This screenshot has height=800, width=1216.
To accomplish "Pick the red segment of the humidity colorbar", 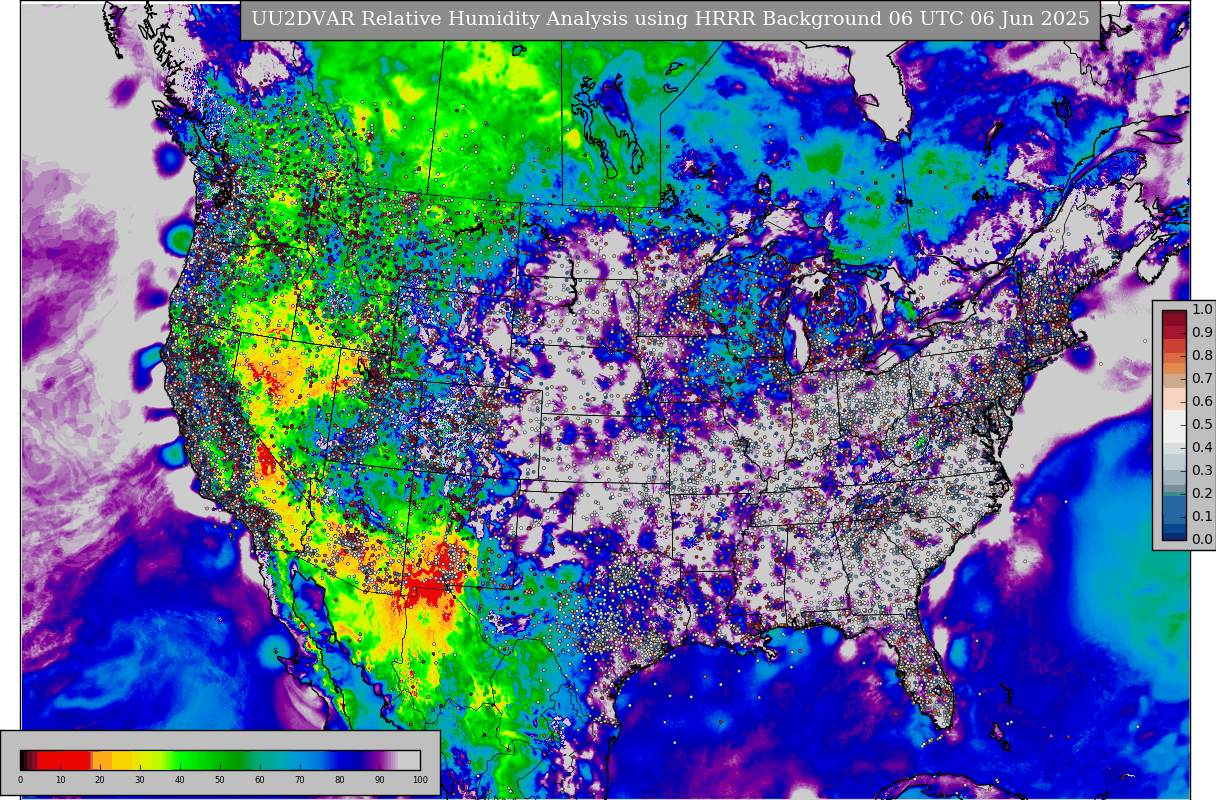I will (63, 760).
